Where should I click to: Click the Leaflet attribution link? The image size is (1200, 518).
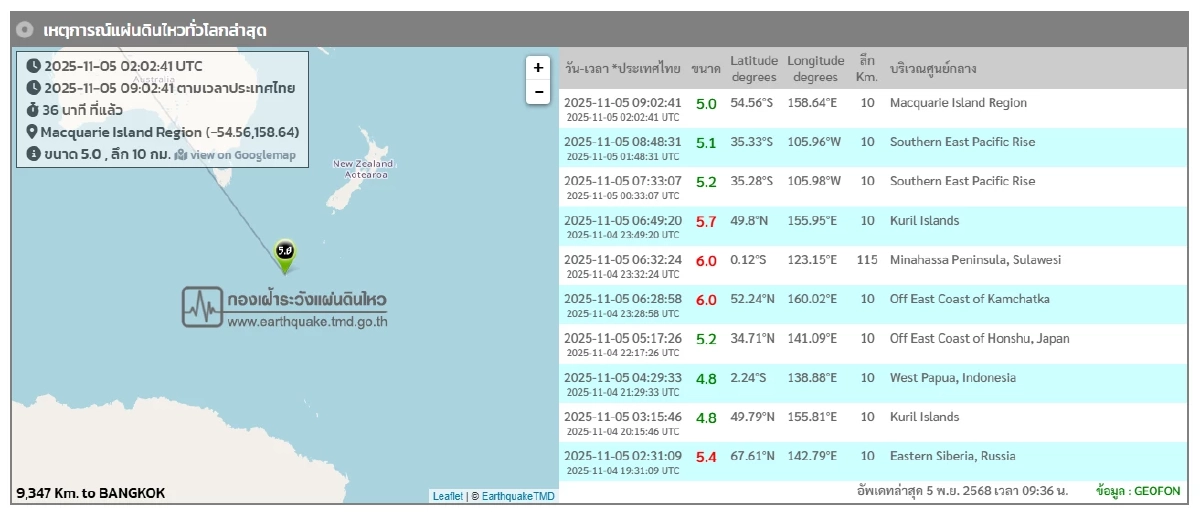click(447, 496)
